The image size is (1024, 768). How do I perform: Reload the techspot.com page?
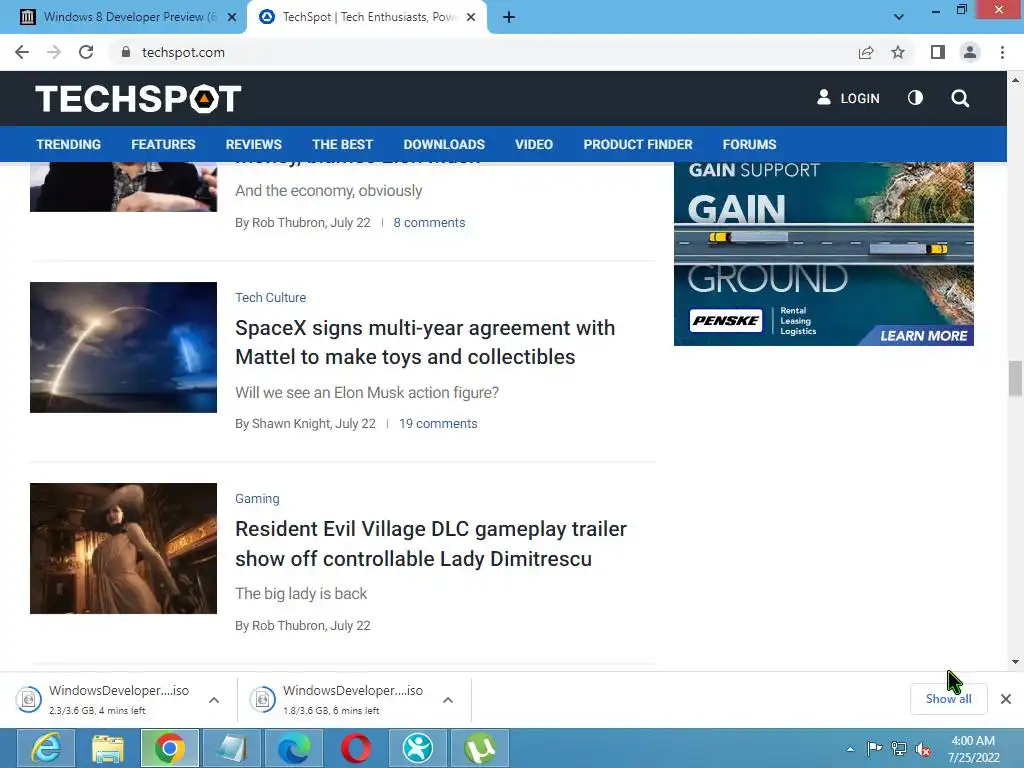point(86,52)
